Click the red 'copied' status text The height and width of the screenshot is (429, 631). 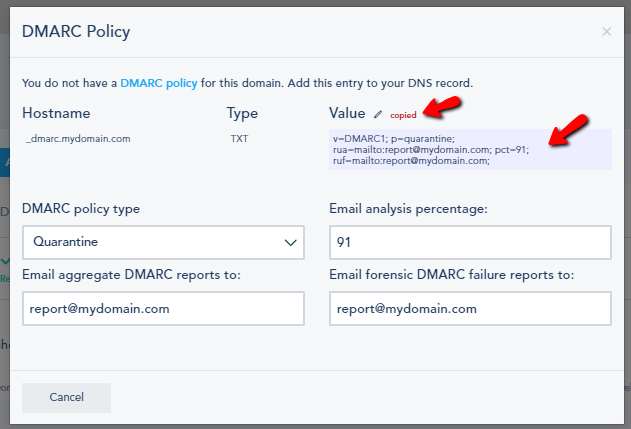[x=403, y=115]
